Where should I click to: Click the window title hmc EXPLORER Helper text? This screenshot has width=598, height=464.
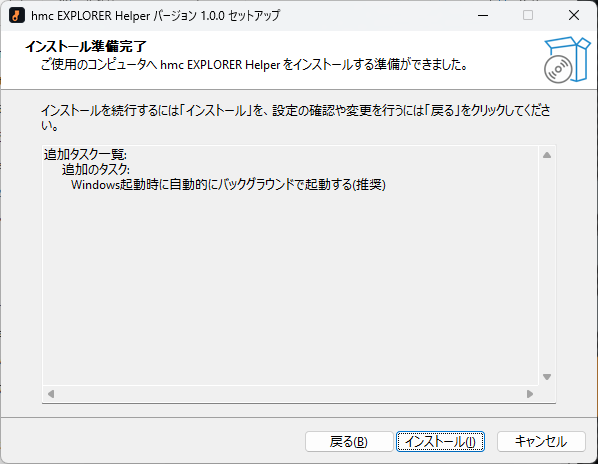point(156,16)
